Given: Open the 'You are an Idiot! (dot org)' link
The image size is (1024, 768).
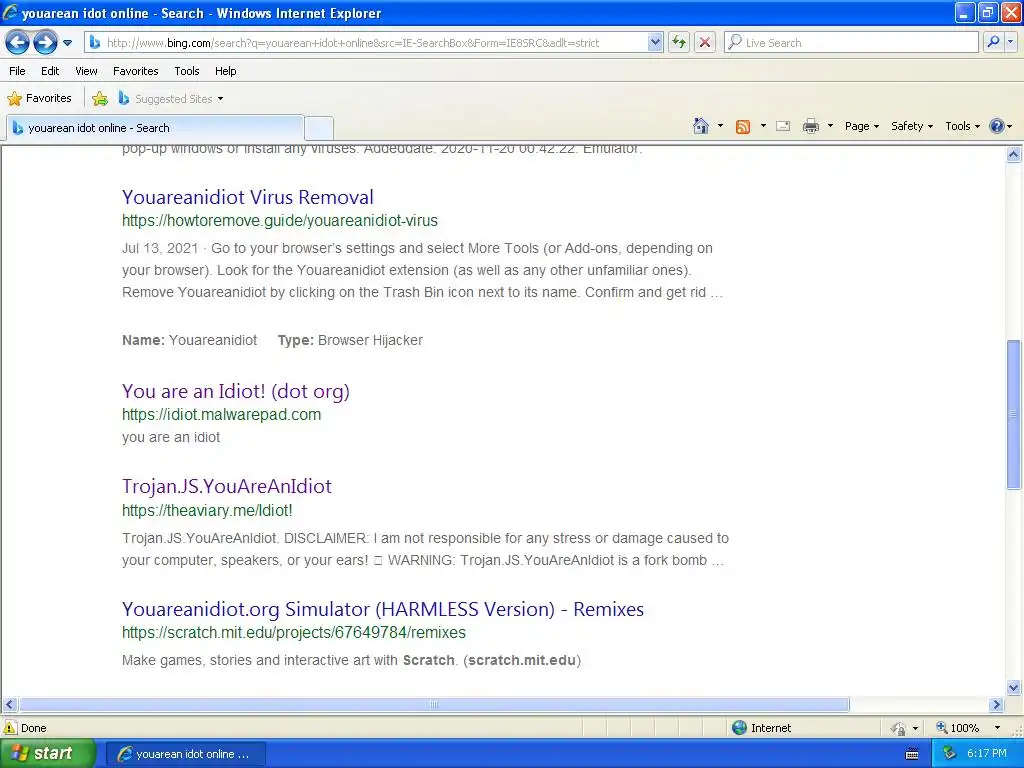Looking at the screenshot, I should tap(236, 391).
